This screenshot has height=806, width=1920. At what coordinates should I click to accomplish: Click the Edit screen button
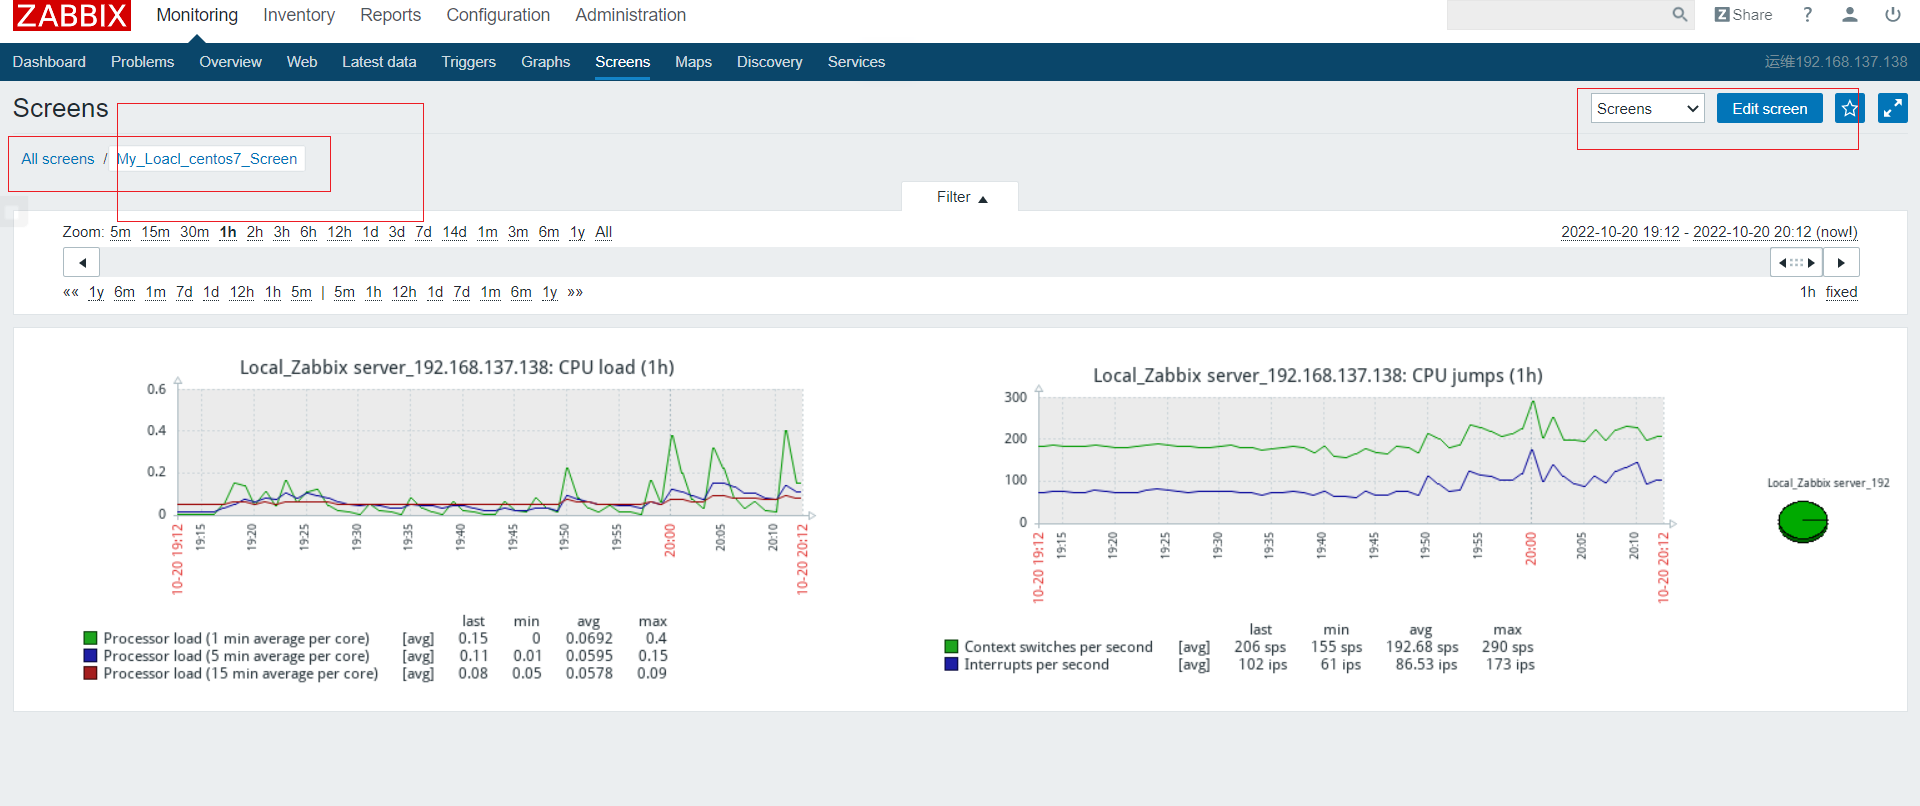pos(1770,108)
